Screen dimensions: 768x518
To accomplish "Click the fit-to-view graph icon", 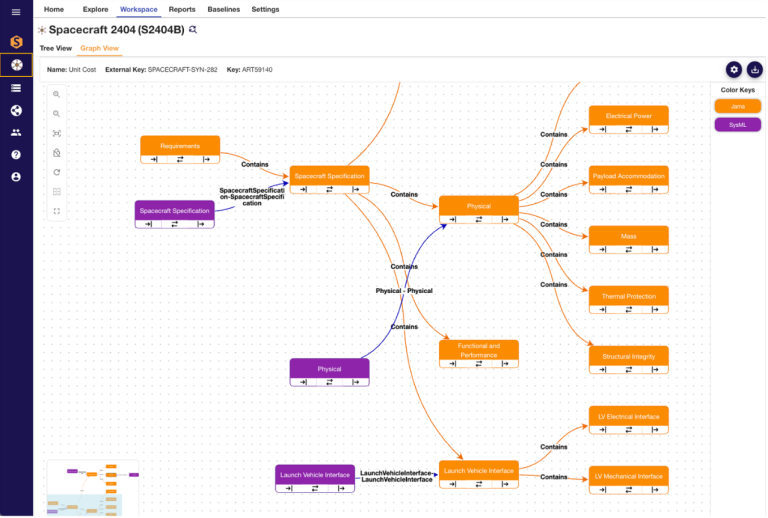I will click(57, 134).
